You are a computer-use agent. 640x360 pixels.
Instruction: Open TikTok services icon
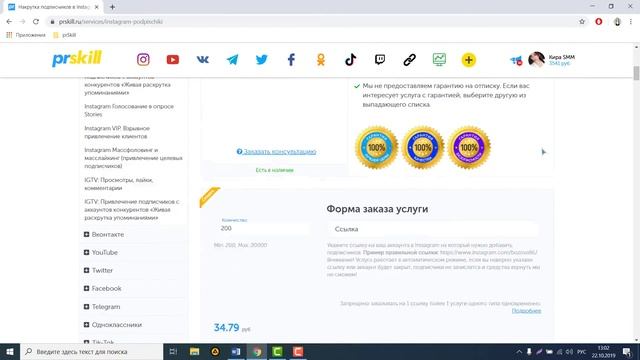tap(350, 60)
